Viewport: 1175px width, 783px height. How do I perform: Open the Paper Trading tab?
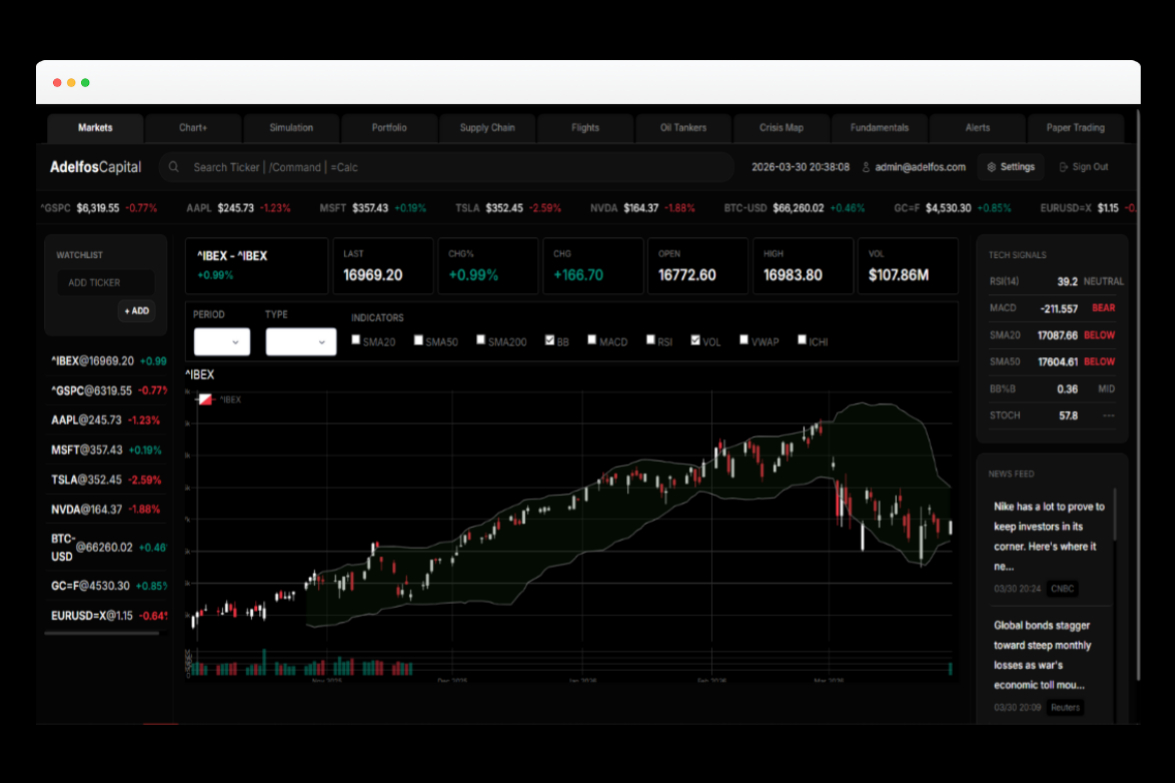point(1076,128)
